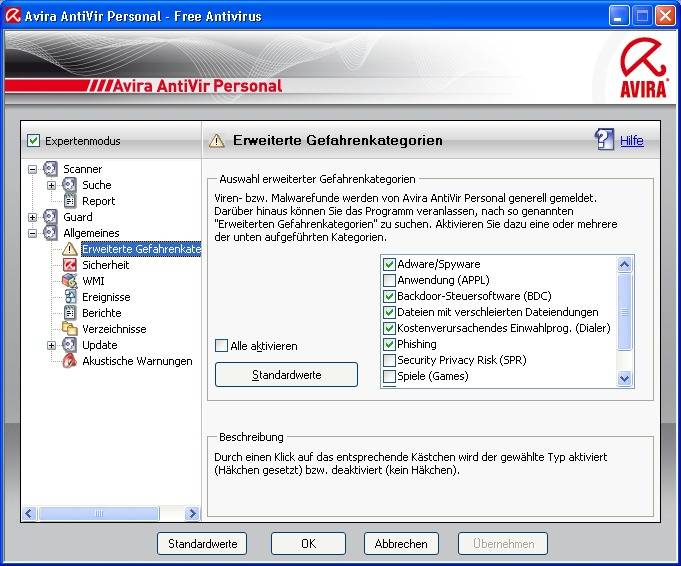The height and width of the screenshot is (566, 681).
Task: Click the WMI icon
Action: click(69, 281)
